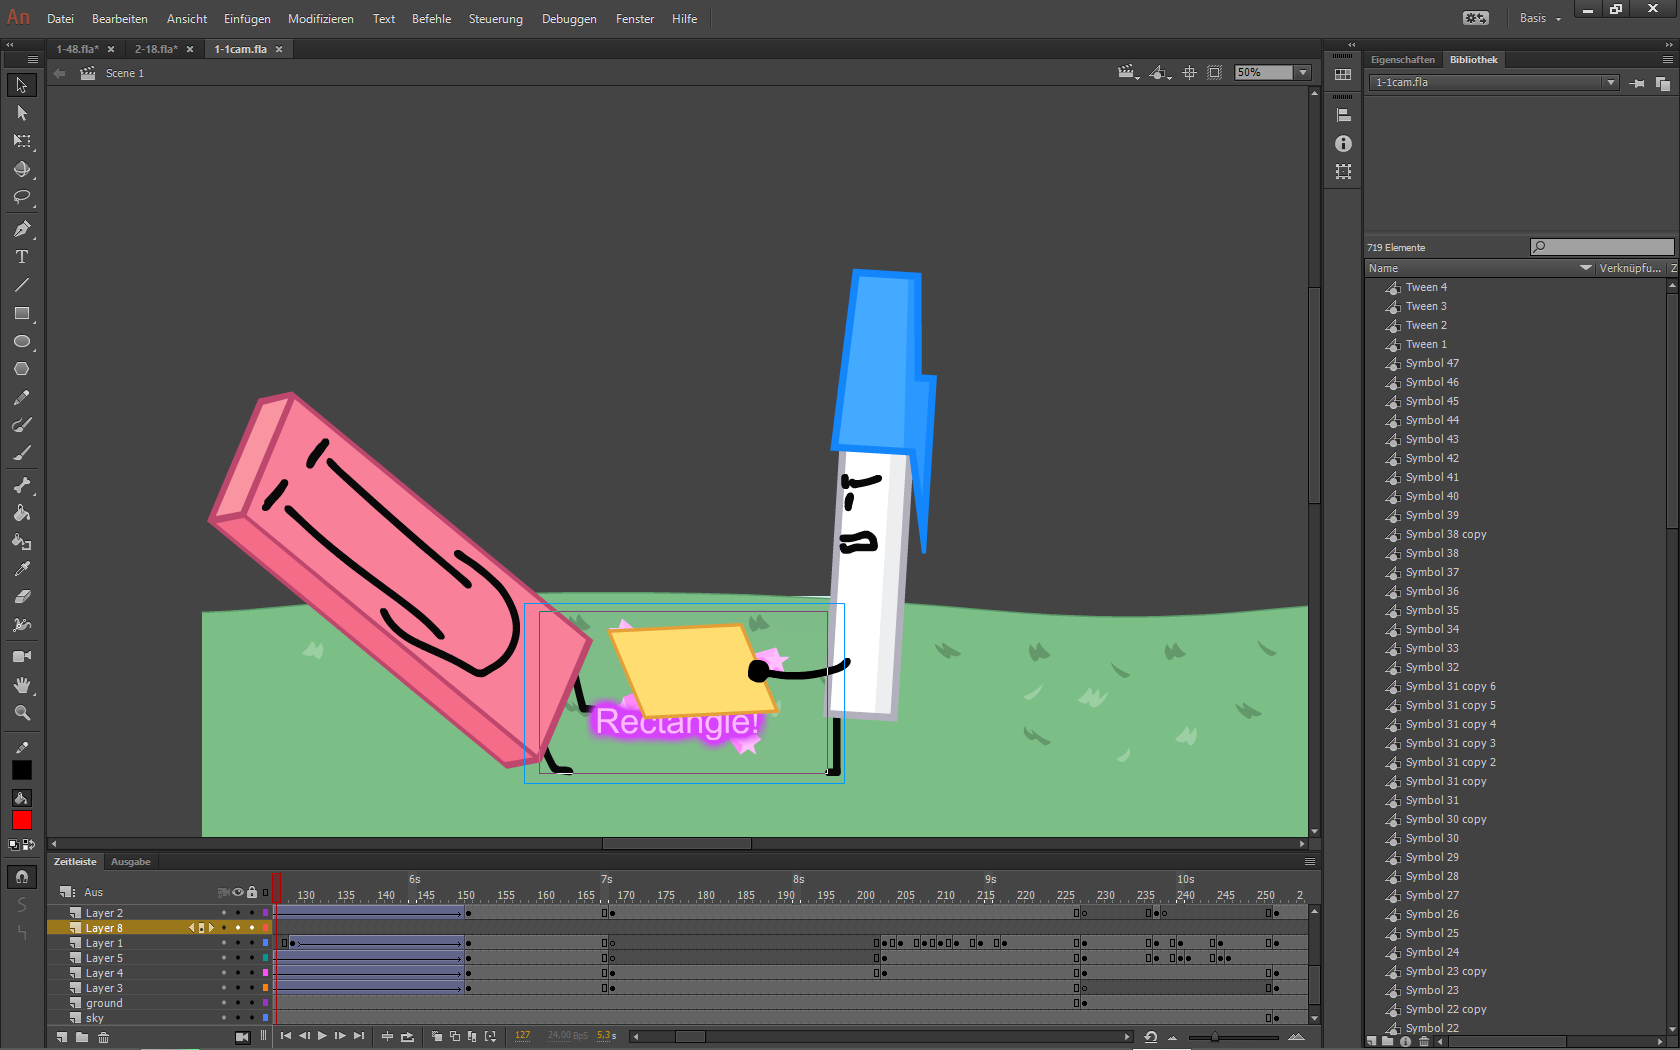Toggle sort order arrow in Name column

(1585, 268)
